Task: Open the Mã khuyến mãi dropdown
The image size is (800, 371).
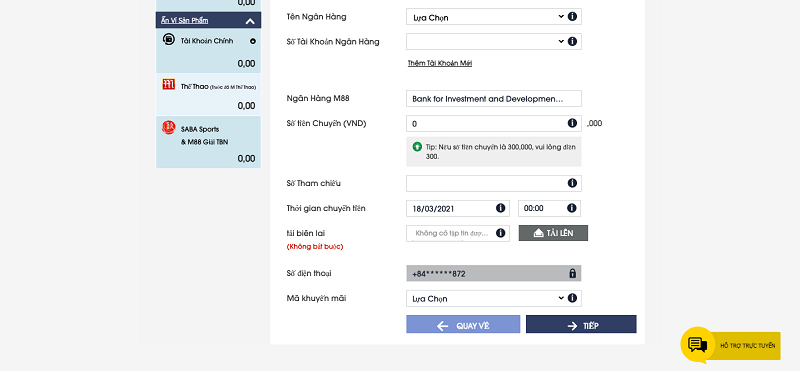Action: point(494,298)
